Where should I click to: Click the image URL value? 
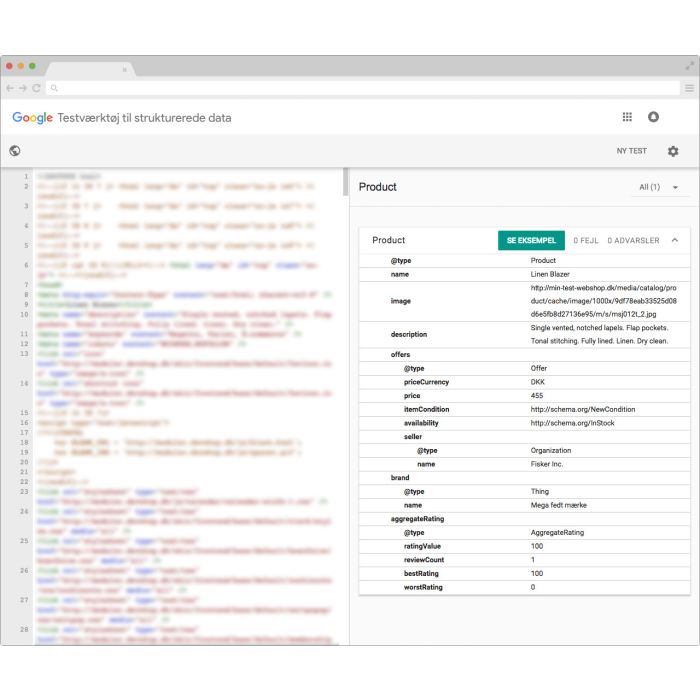click(x=604, y=301)
